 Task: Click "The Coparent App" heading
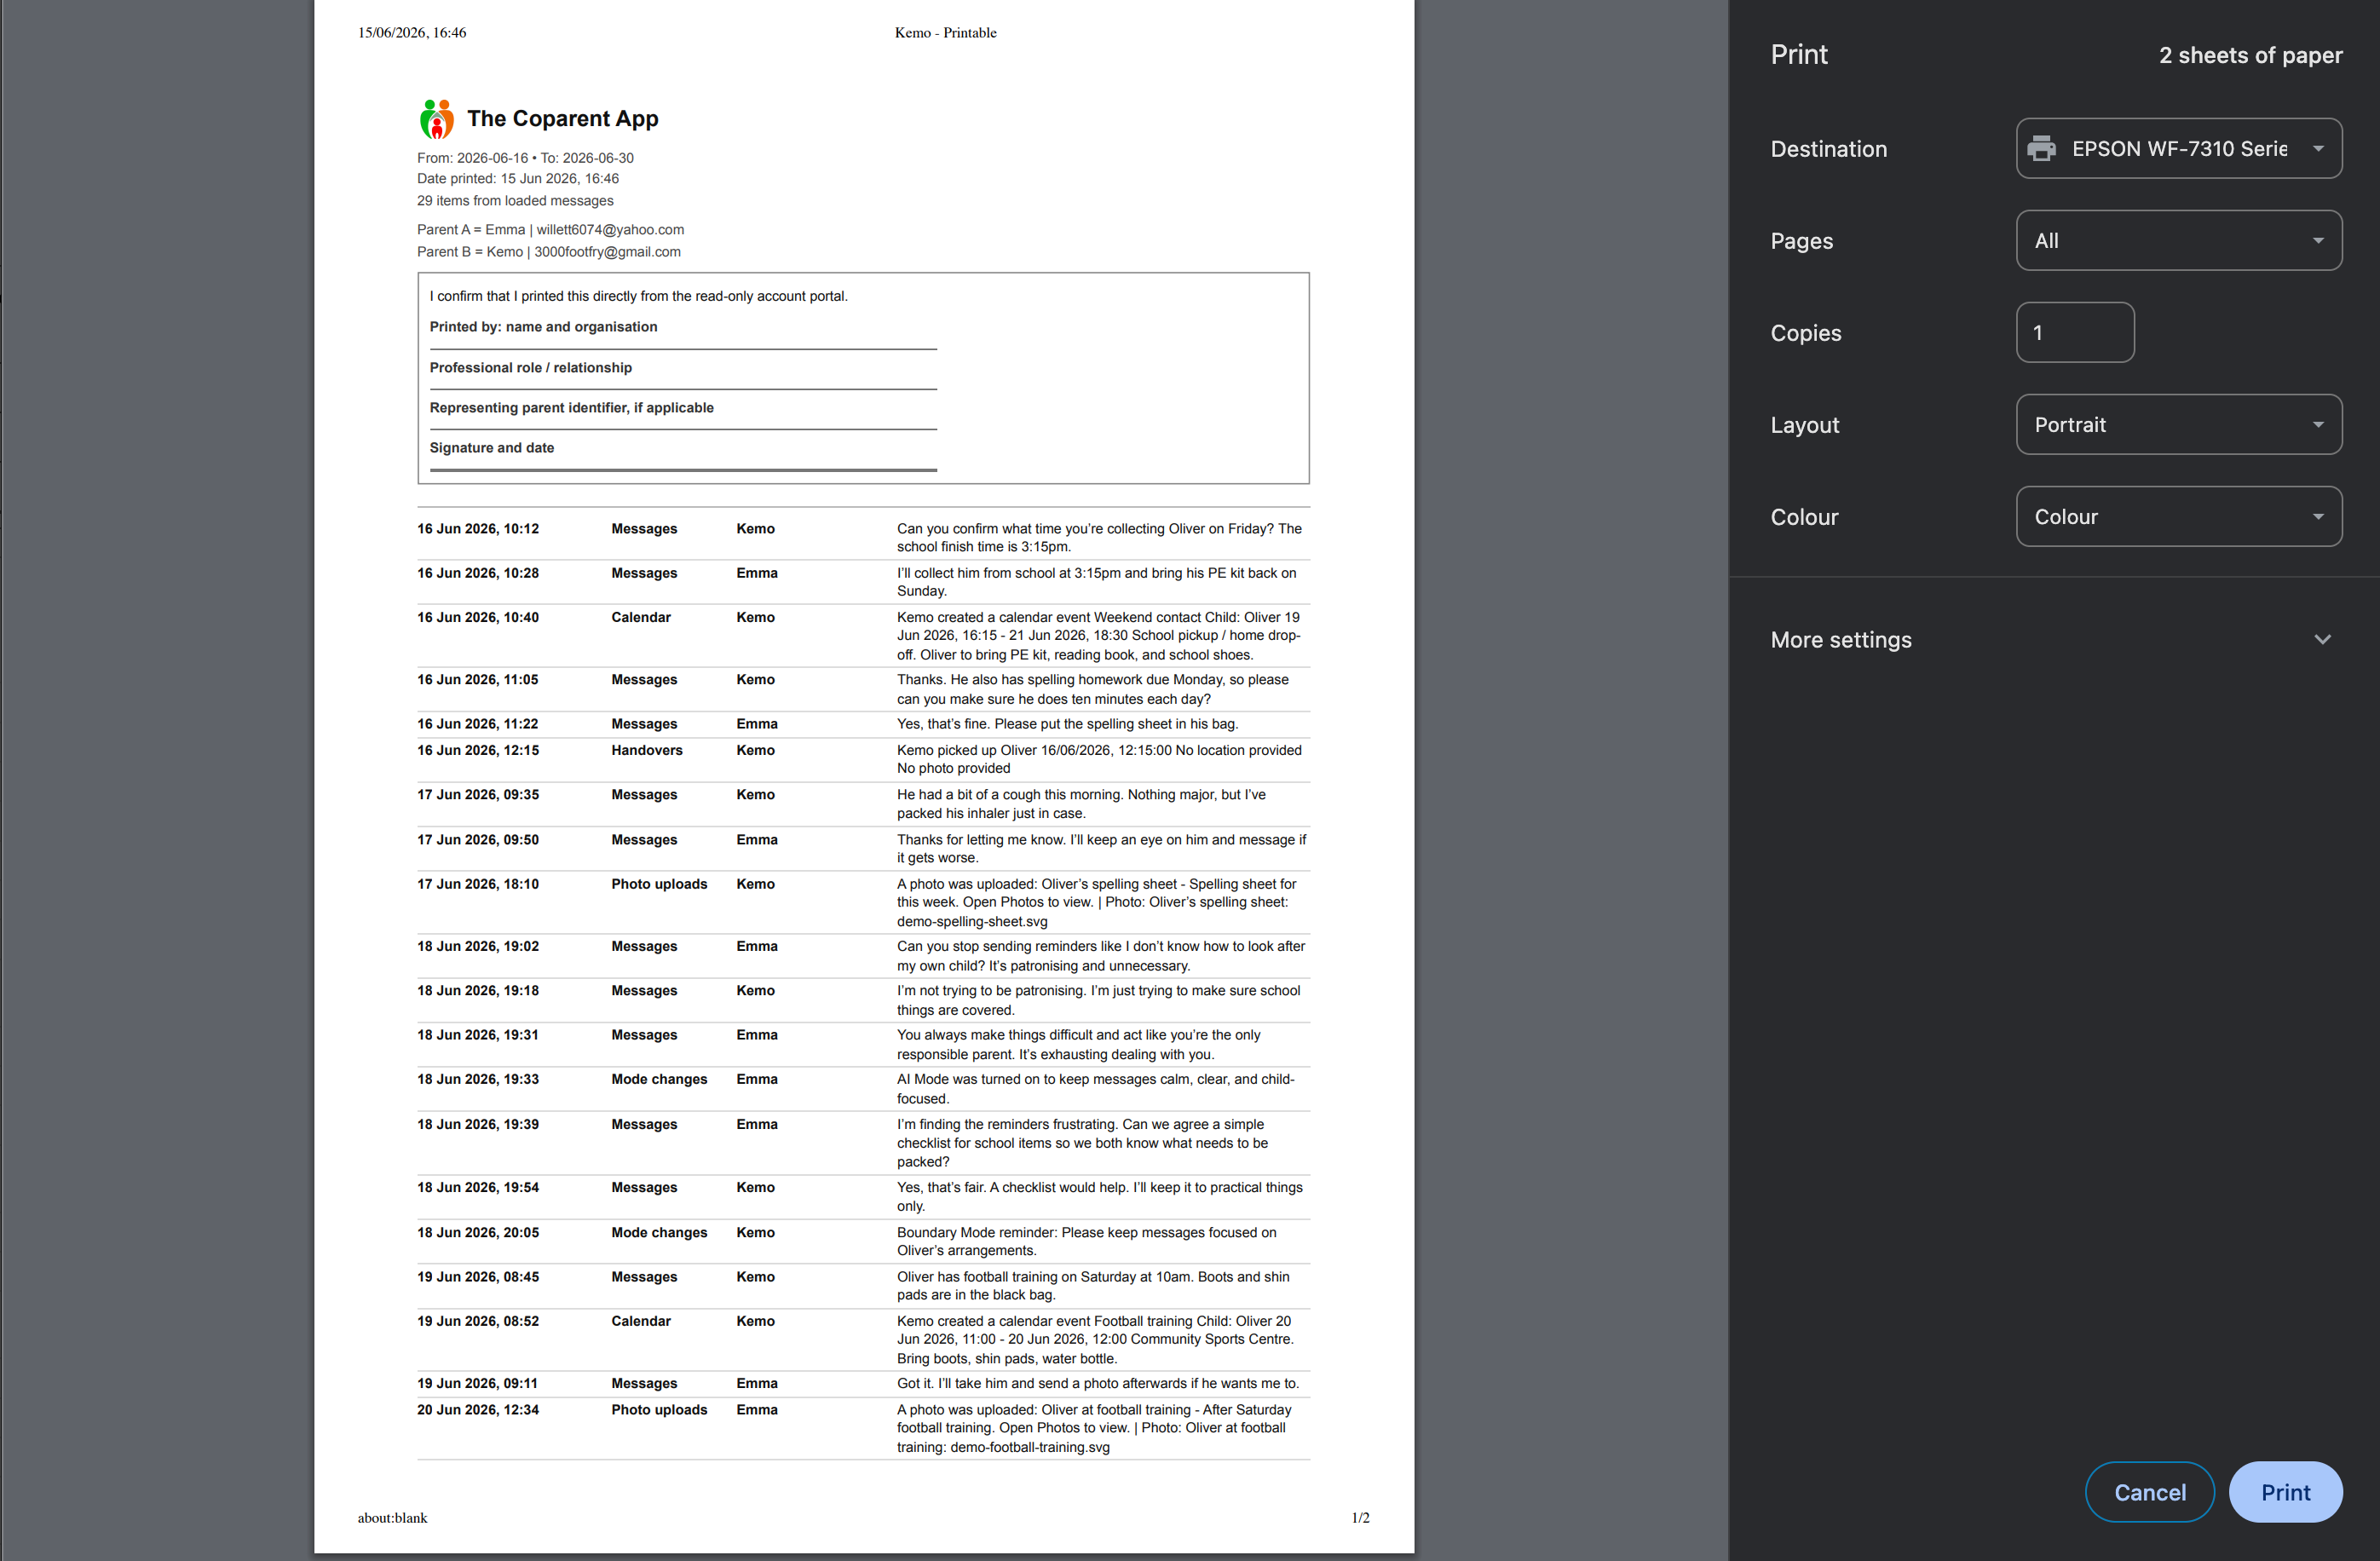562,119
